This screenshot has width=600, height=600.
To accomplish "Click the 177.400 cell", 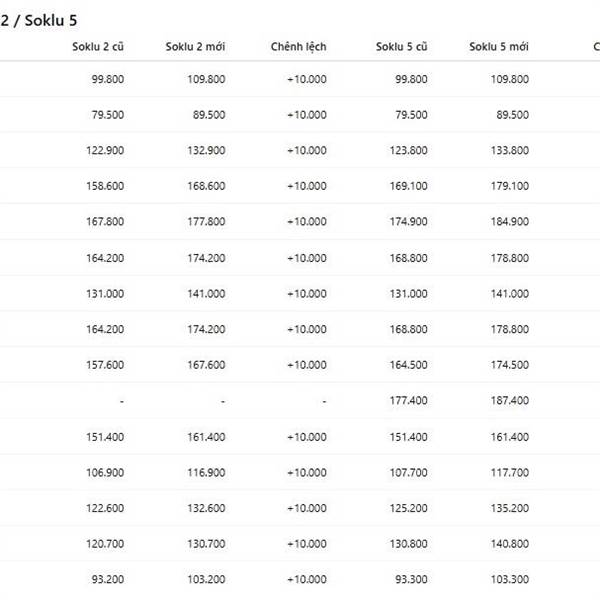I will coord(410,401).
